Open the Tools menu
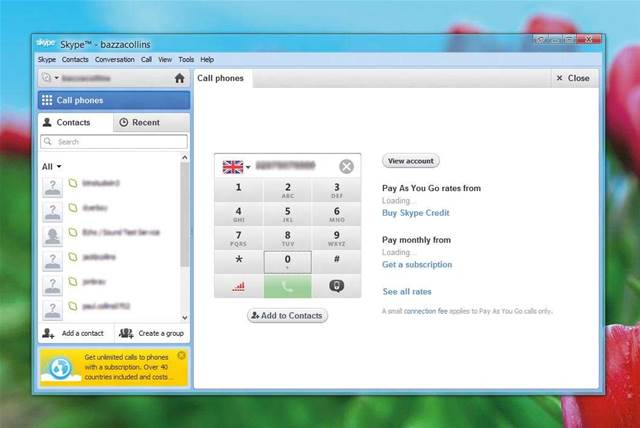 (186, 60)
